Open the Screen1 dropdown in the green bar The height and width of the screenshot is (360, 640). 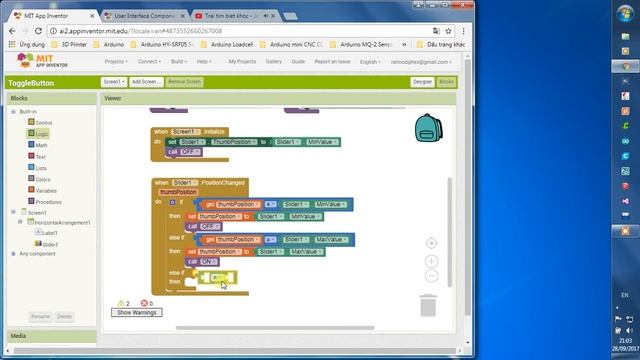click(114, 82)
